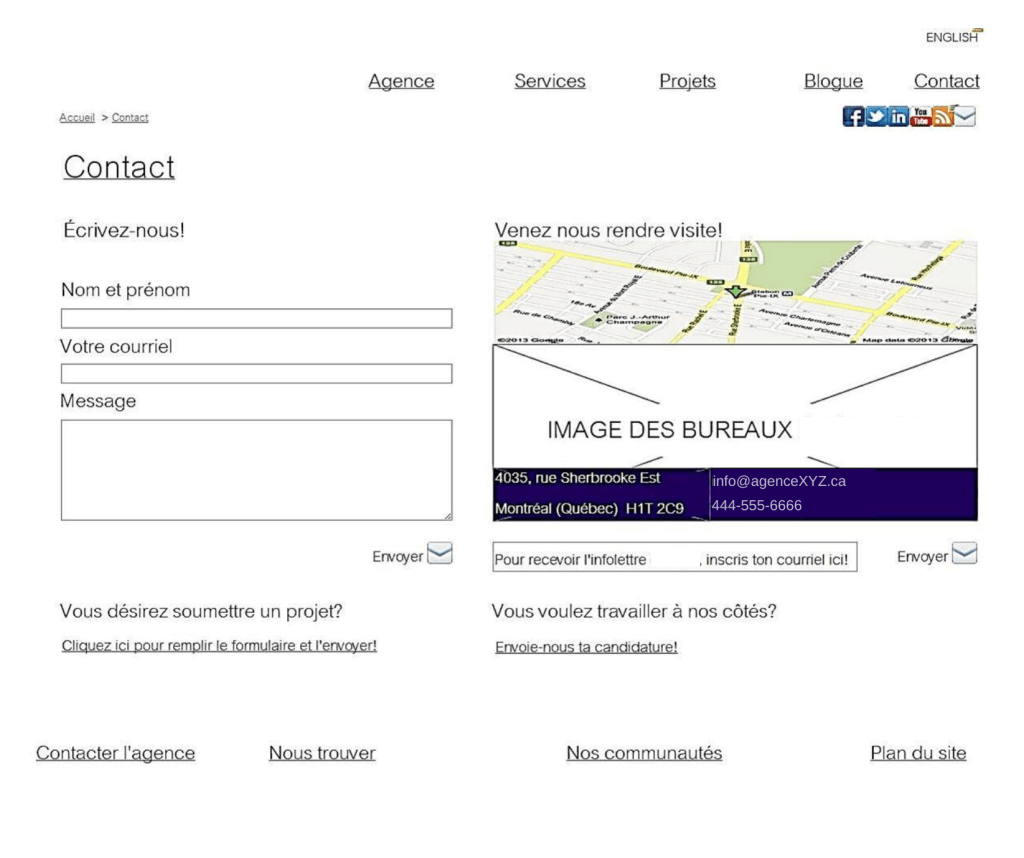The image size is (1024, 858).
Task: Open the Agence menu item
Action: [401, 82]
